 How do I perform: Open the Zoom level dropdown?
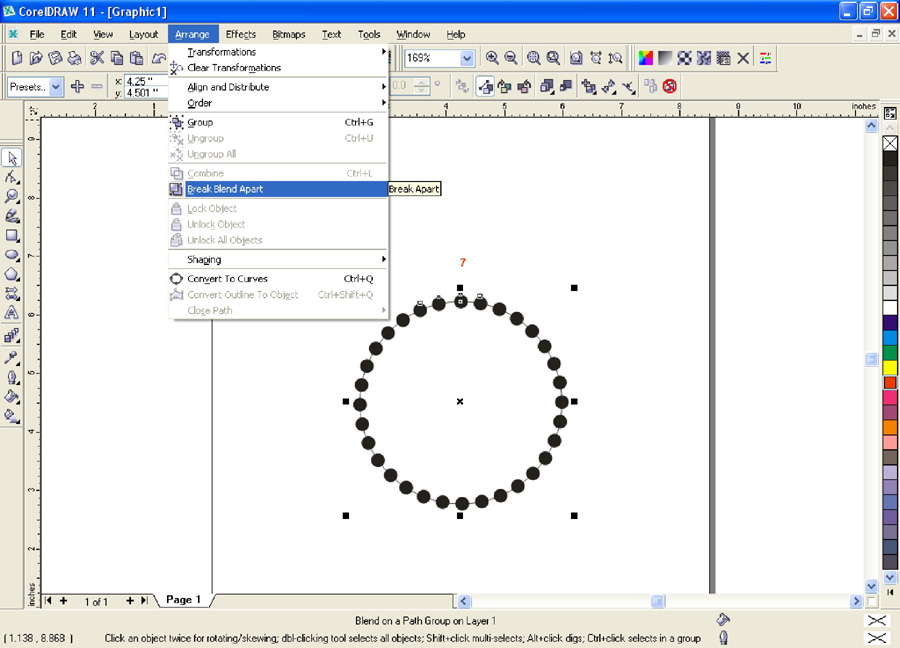pos(466,59)
